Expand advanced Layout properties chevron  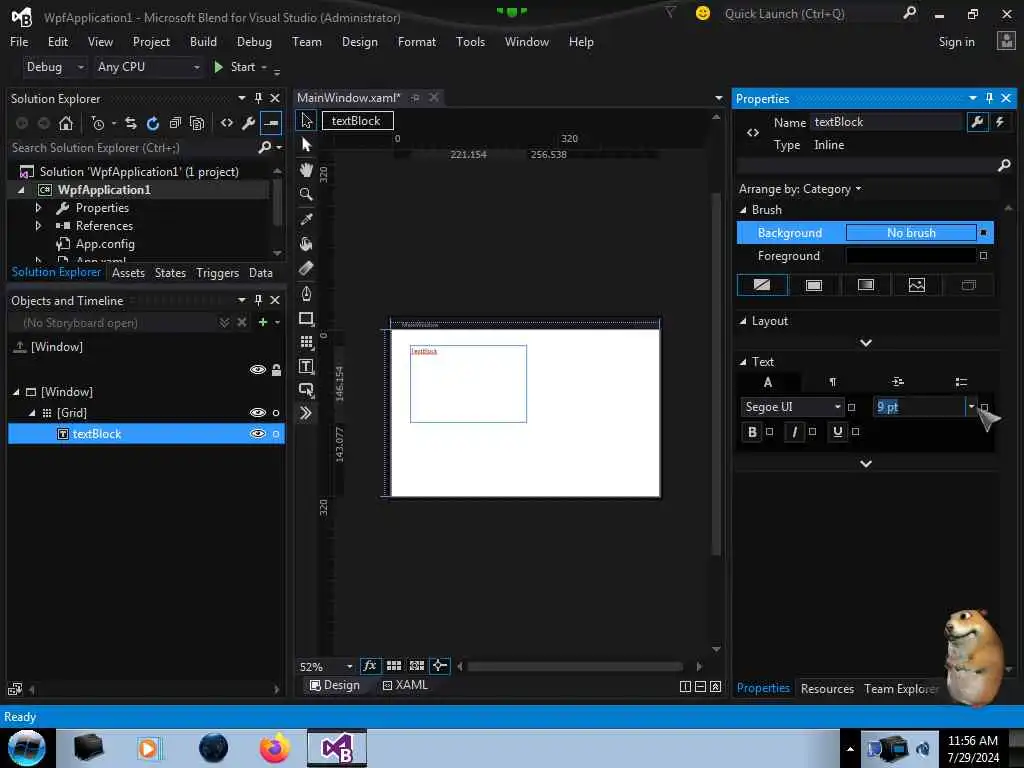coord(866,343)
